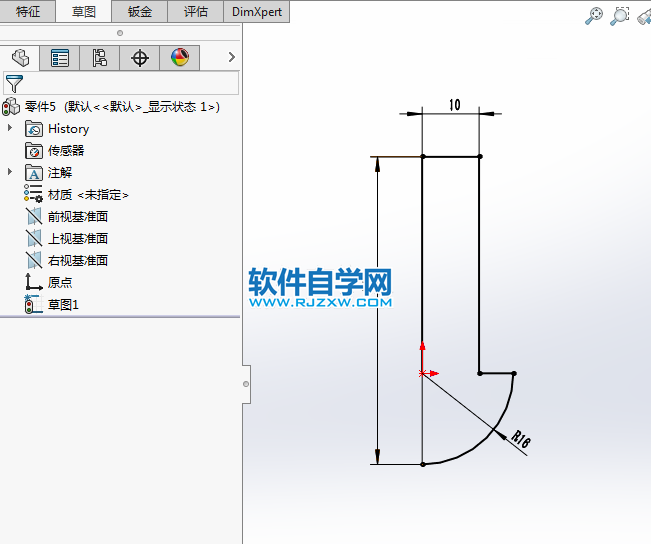Select the 右视基准面 plane icon
Viewport: 651px width, 544px height.
[x=34, y=260]
